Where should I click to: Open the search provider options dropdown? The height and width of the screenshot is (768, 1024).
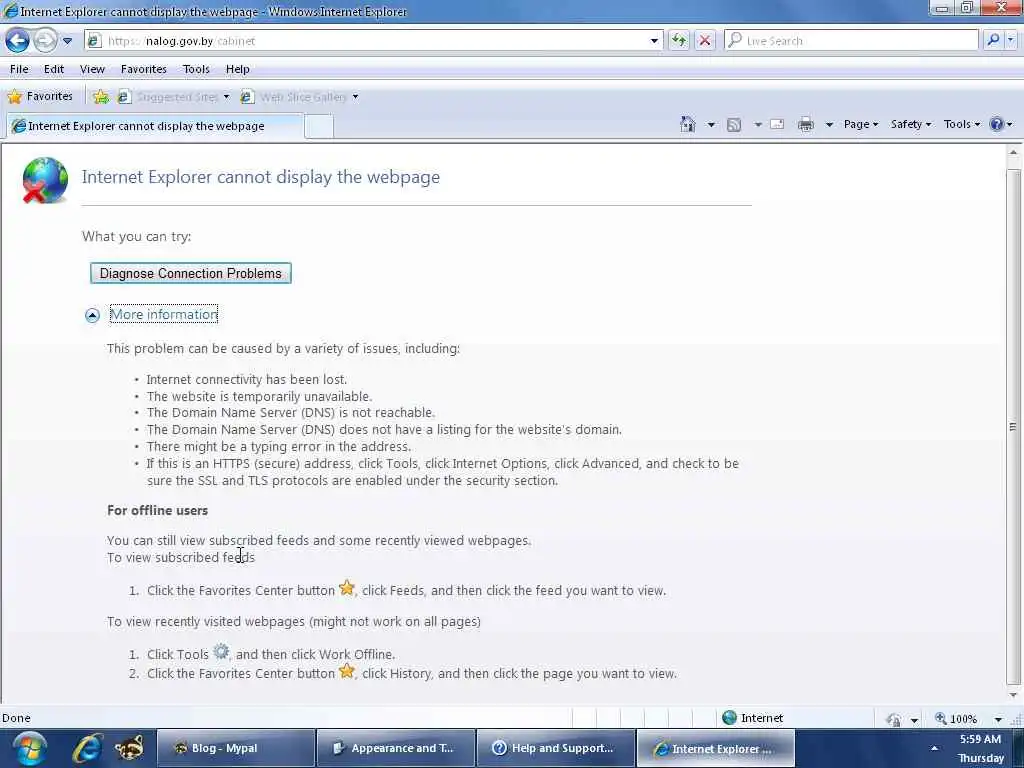point(1010,40)
